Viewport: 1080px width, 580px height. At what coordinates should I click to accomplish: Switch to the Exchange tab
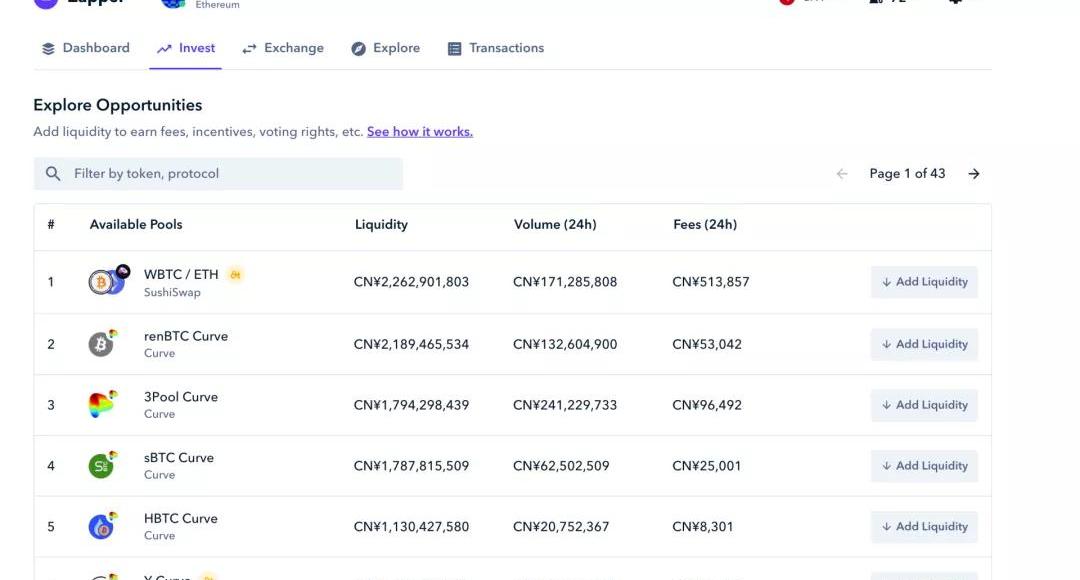pos(282,48)
